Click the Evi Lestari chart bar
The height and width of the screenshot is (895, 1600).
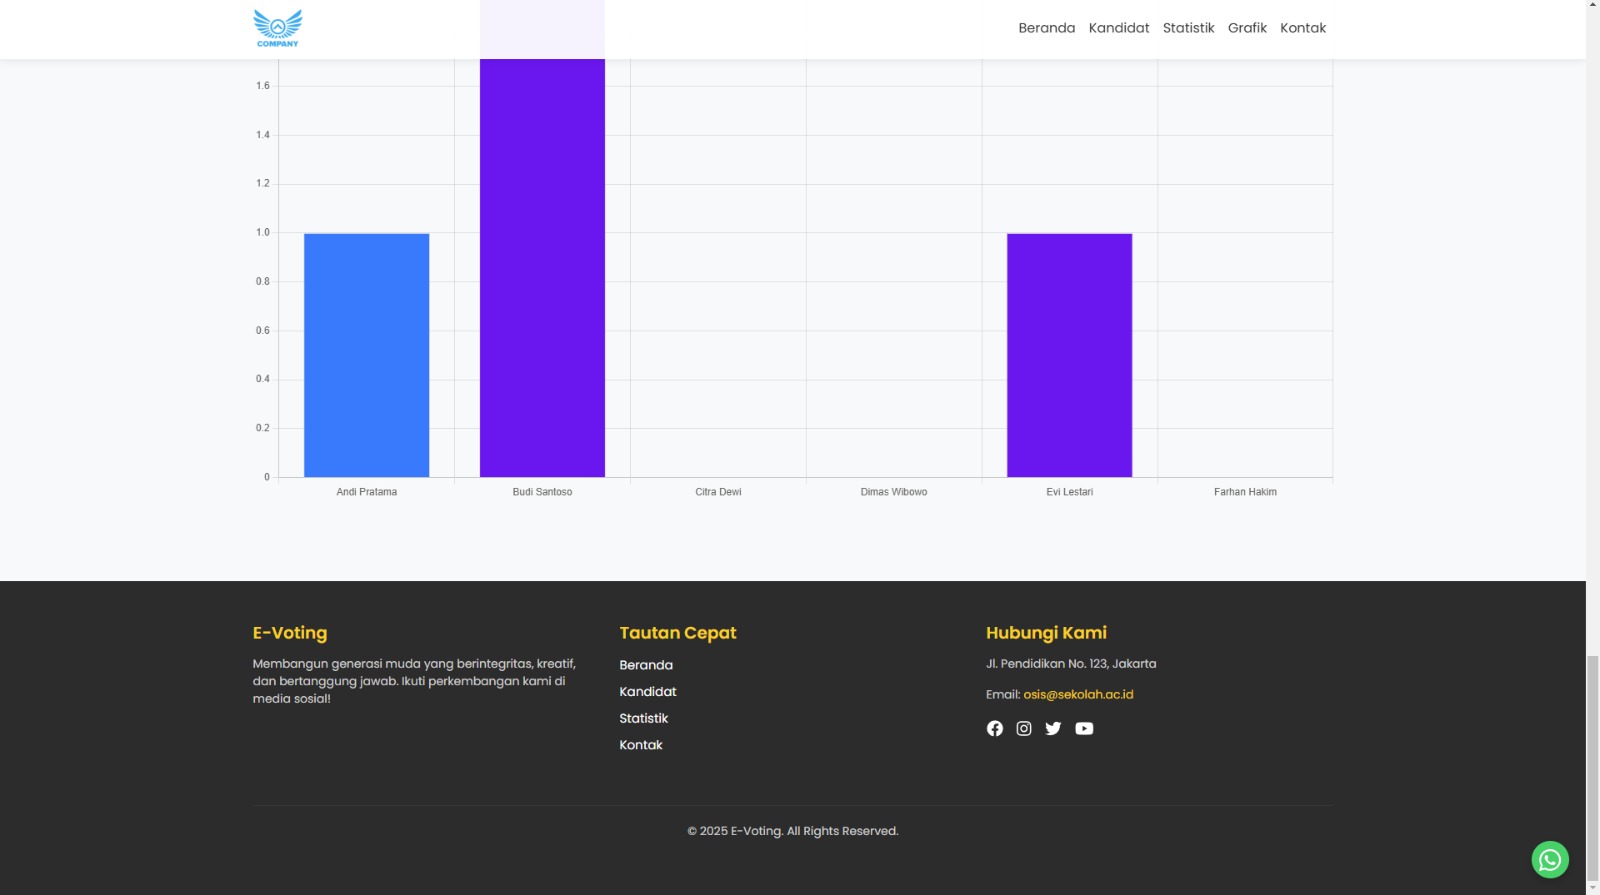click(1069, 355)
